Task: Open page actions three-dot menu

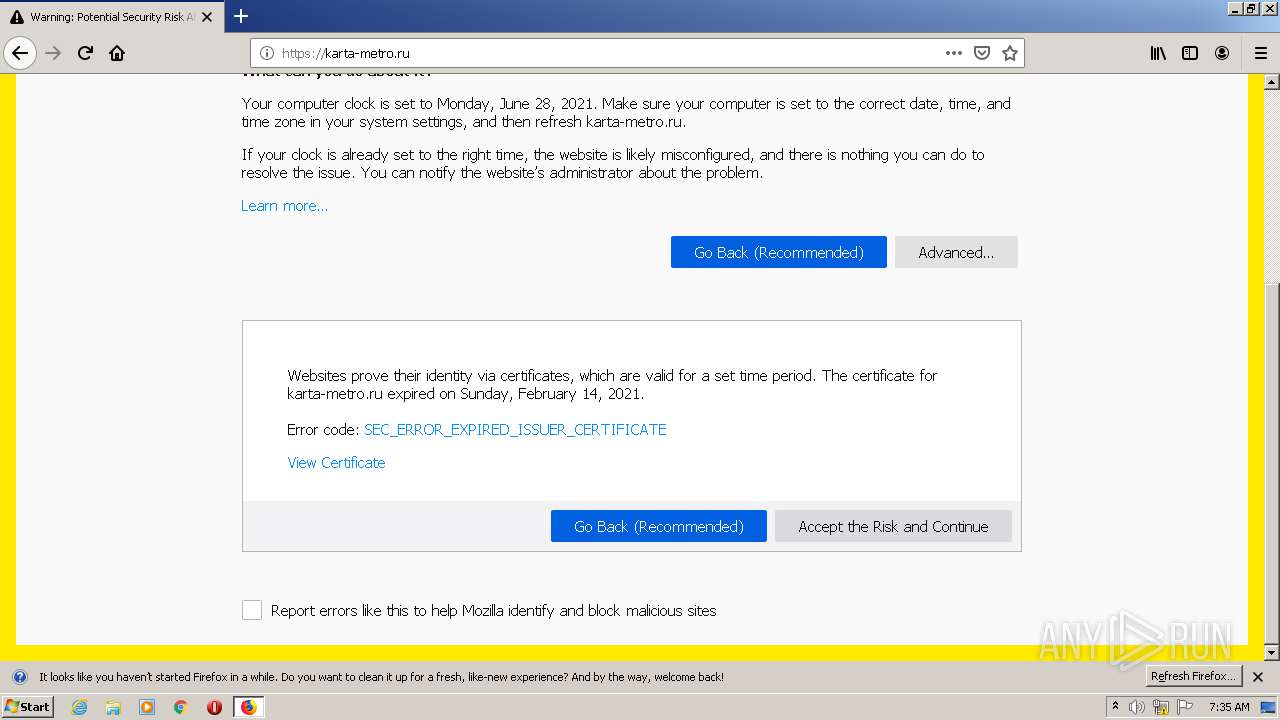Action: (953, 53)
